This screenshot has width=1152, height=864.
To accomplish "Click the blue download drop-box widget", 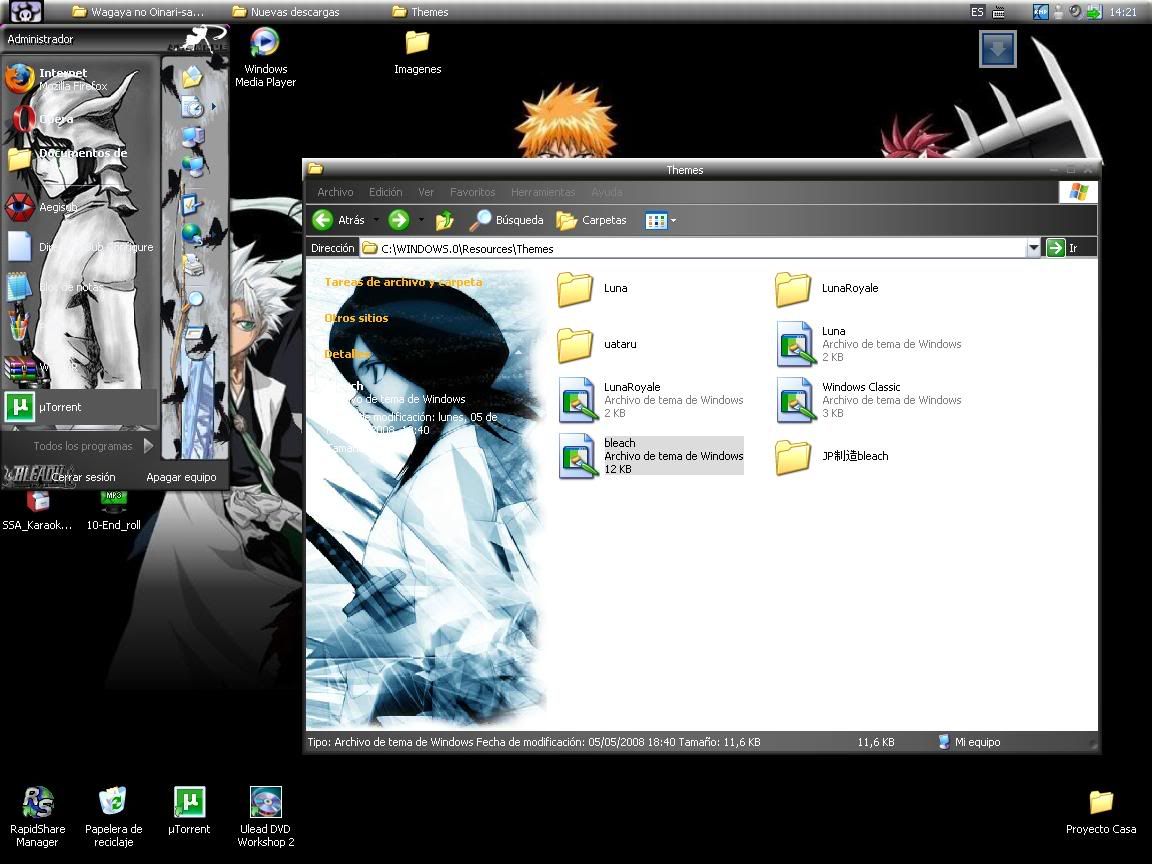I will click(x=998, y=49).
